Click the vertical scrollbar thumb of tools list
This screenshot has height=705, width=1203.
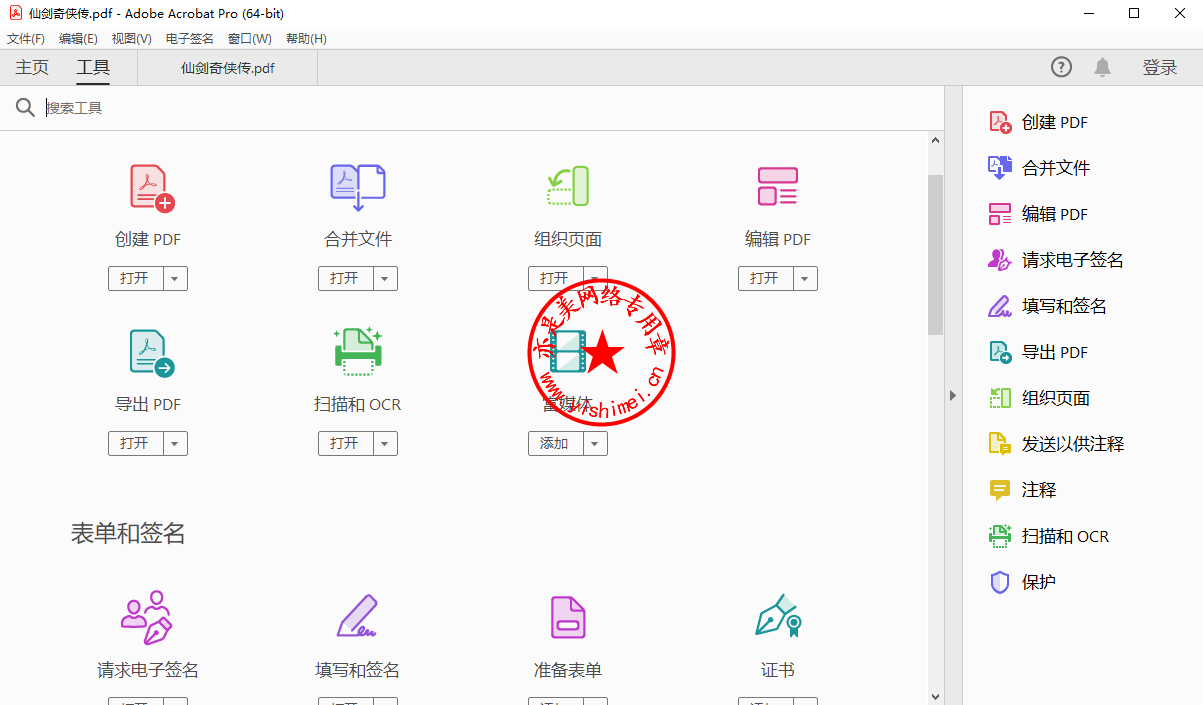point(935,254)
